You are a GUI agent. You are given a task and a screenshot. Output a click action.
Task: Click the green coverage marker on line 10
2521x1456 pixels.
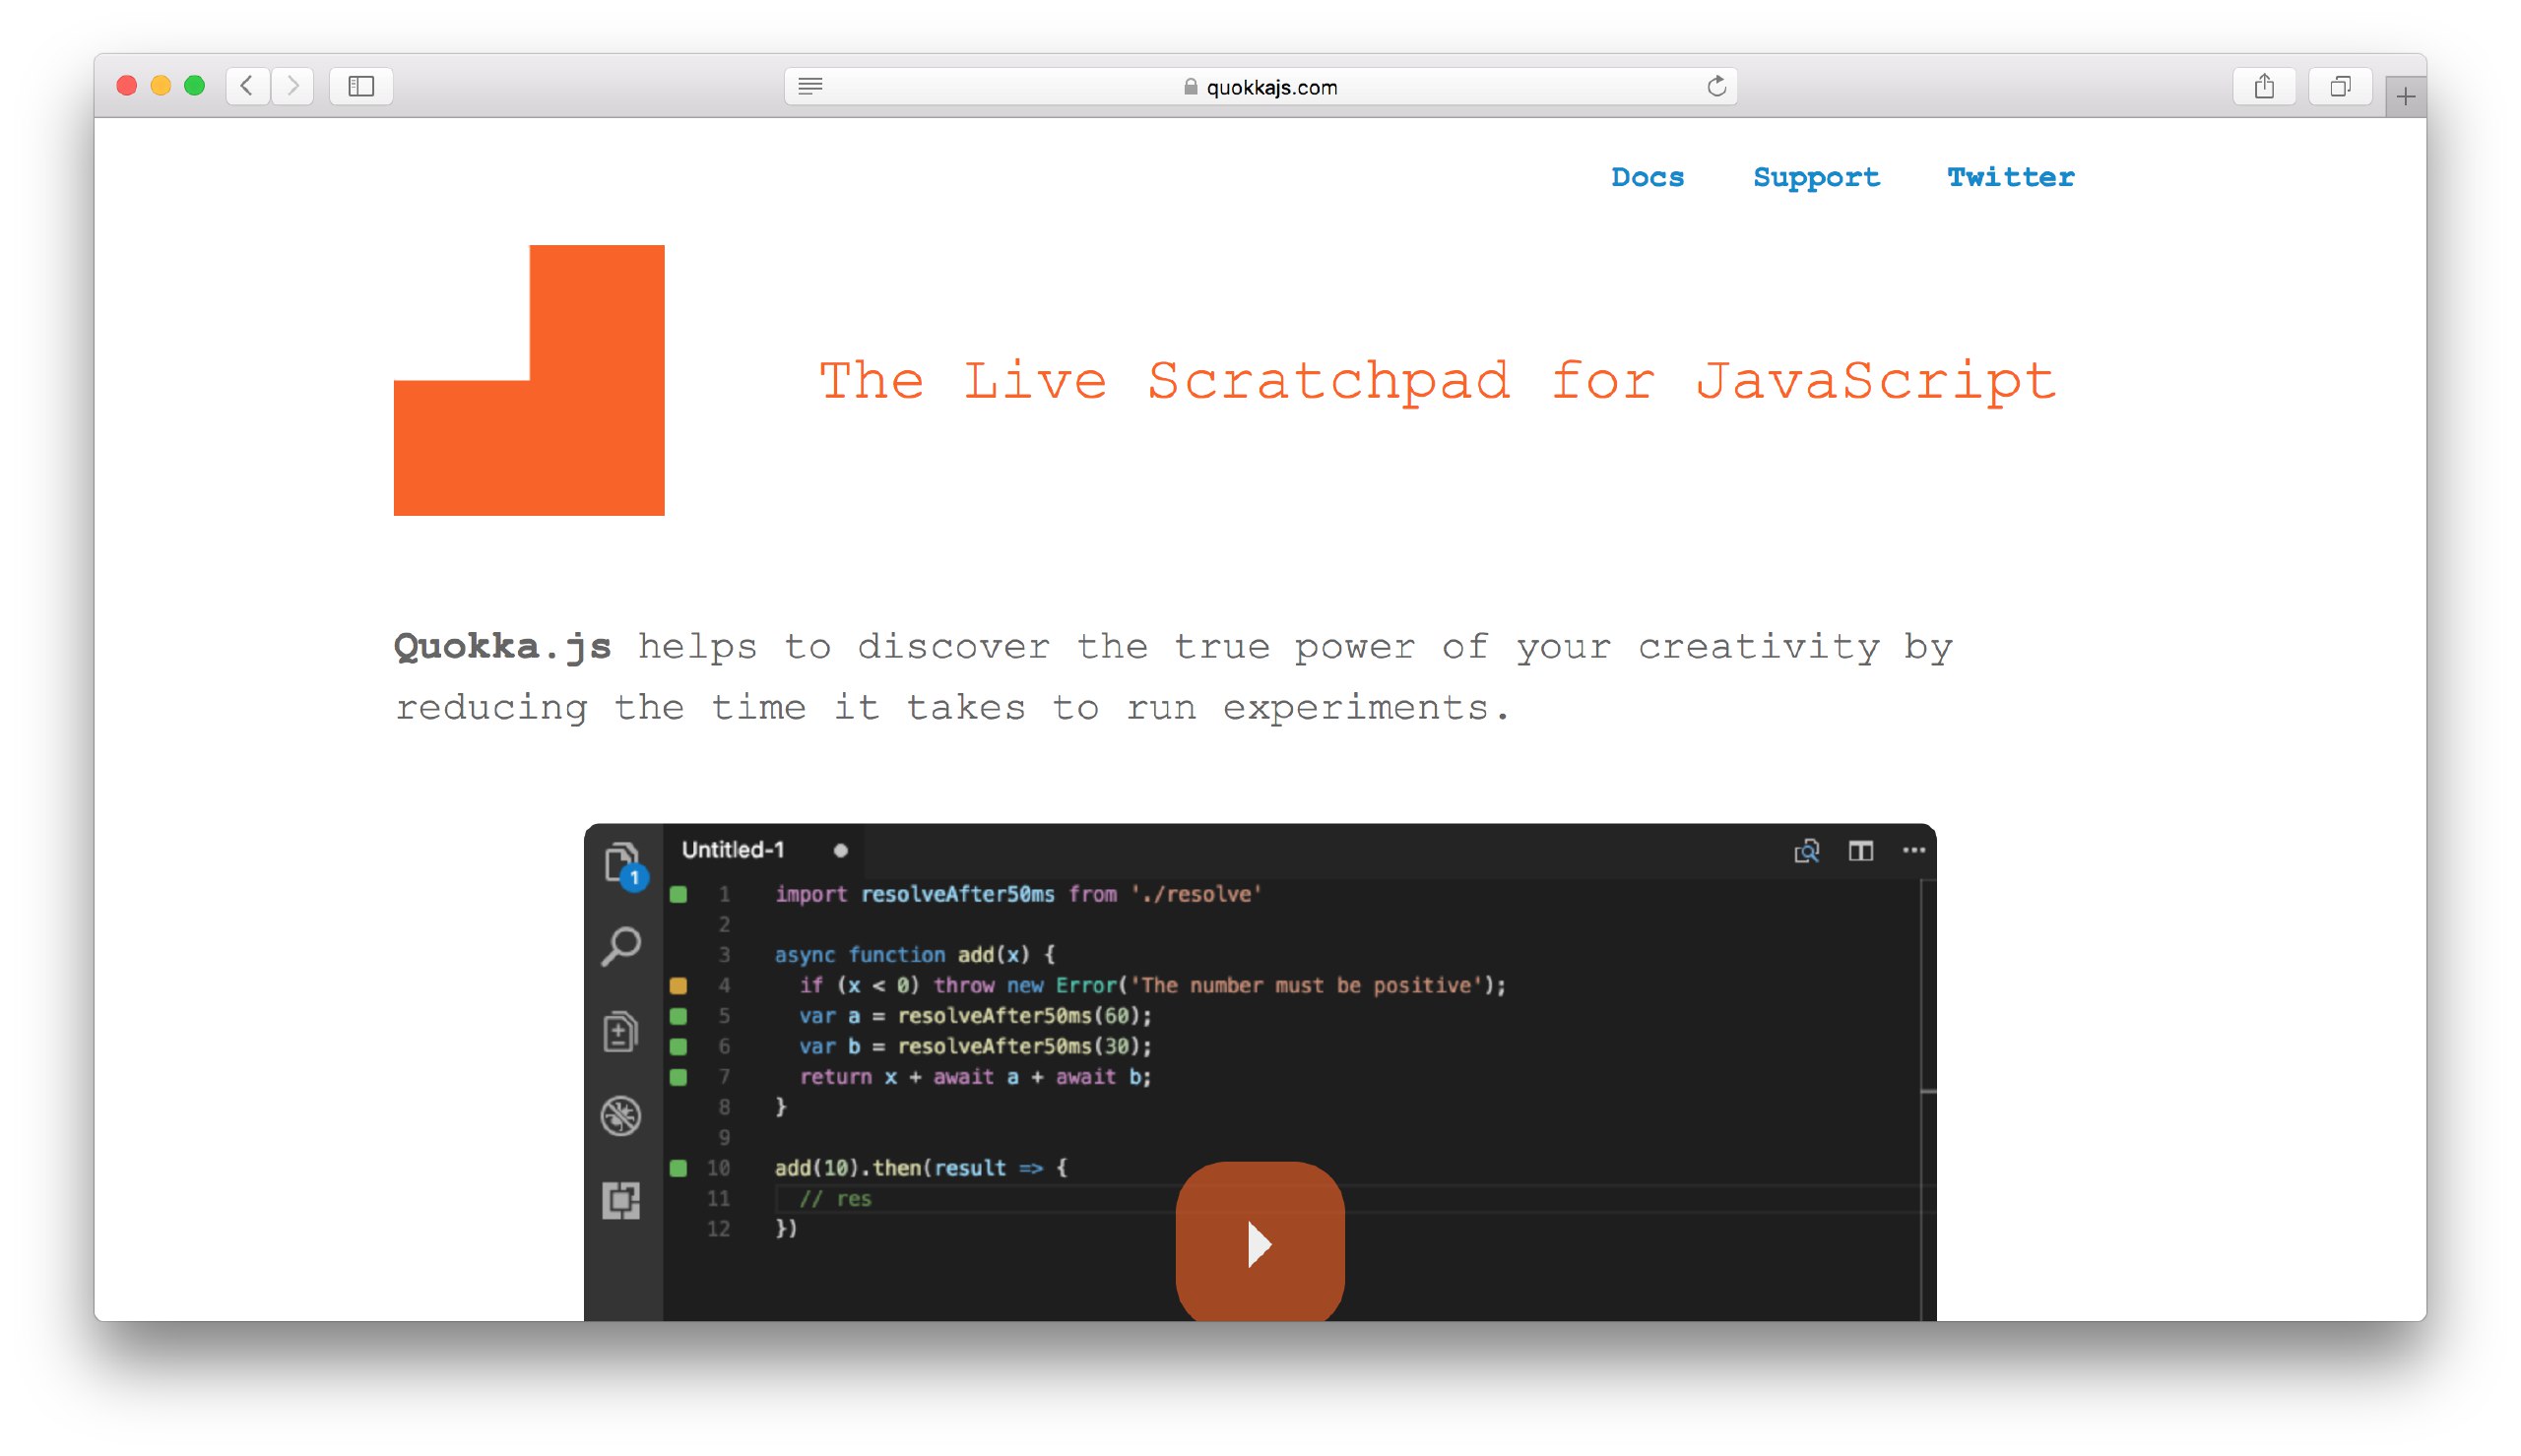click(x=678, y=1167)
